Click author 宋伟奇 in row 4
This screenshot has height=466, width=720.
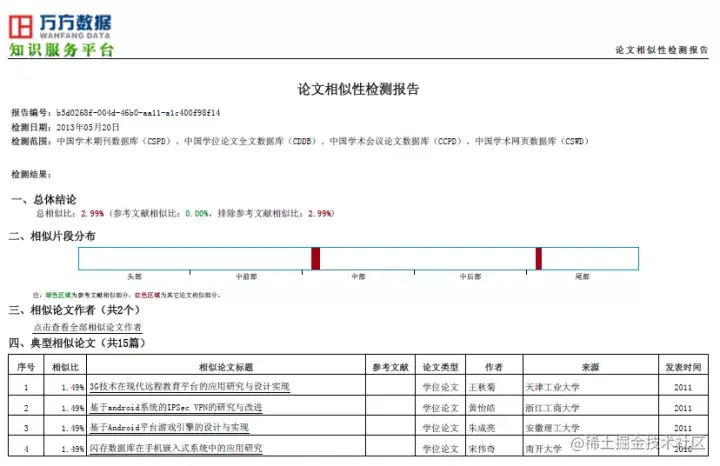click(x=482, y=449)
